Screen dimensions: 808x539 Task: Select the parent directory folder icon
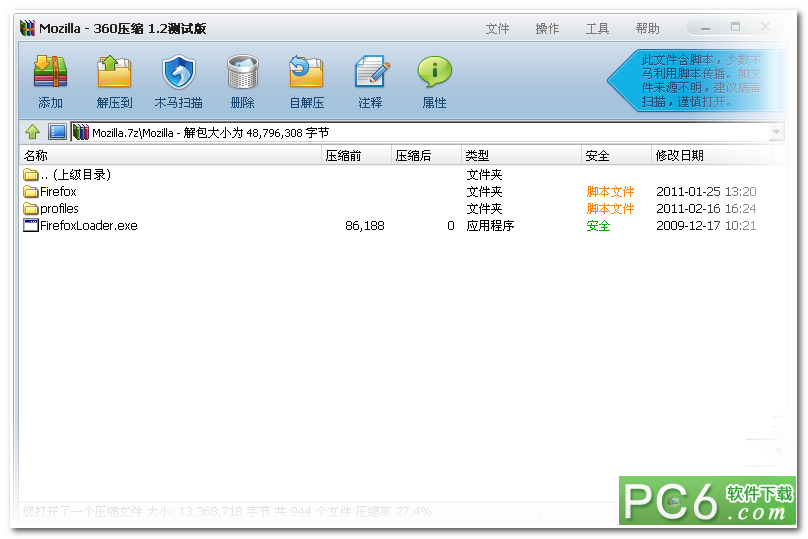click(31, 175)
